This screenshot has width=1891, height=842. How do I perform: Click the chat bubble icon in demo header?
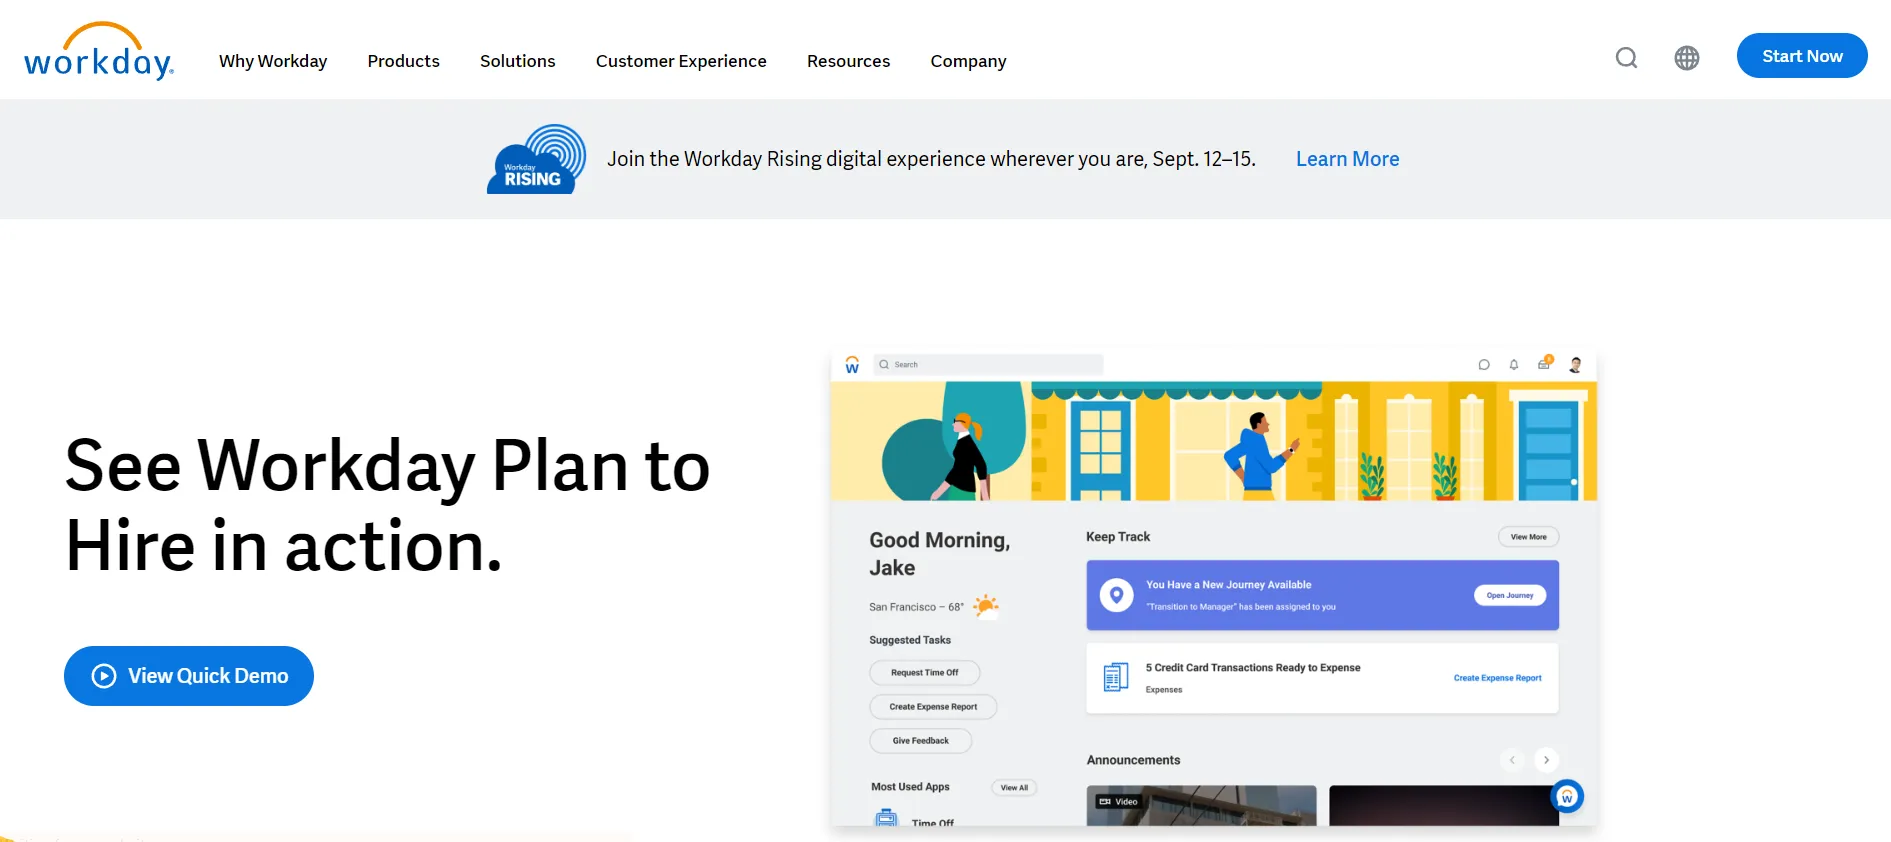tap(1484, 365)
